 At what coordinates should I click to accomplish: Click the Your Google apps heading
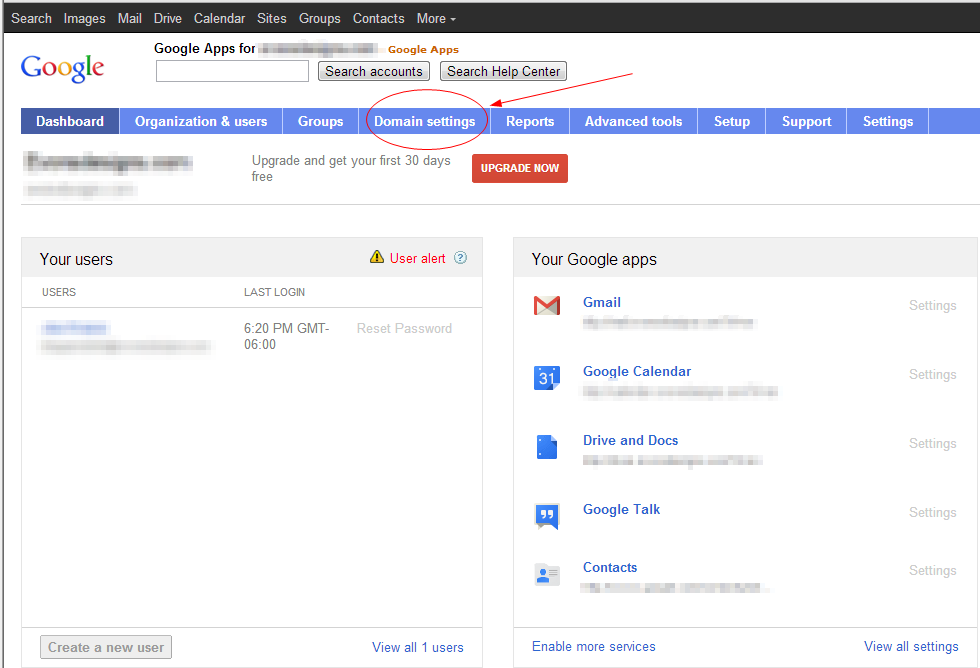pos(594,259)
